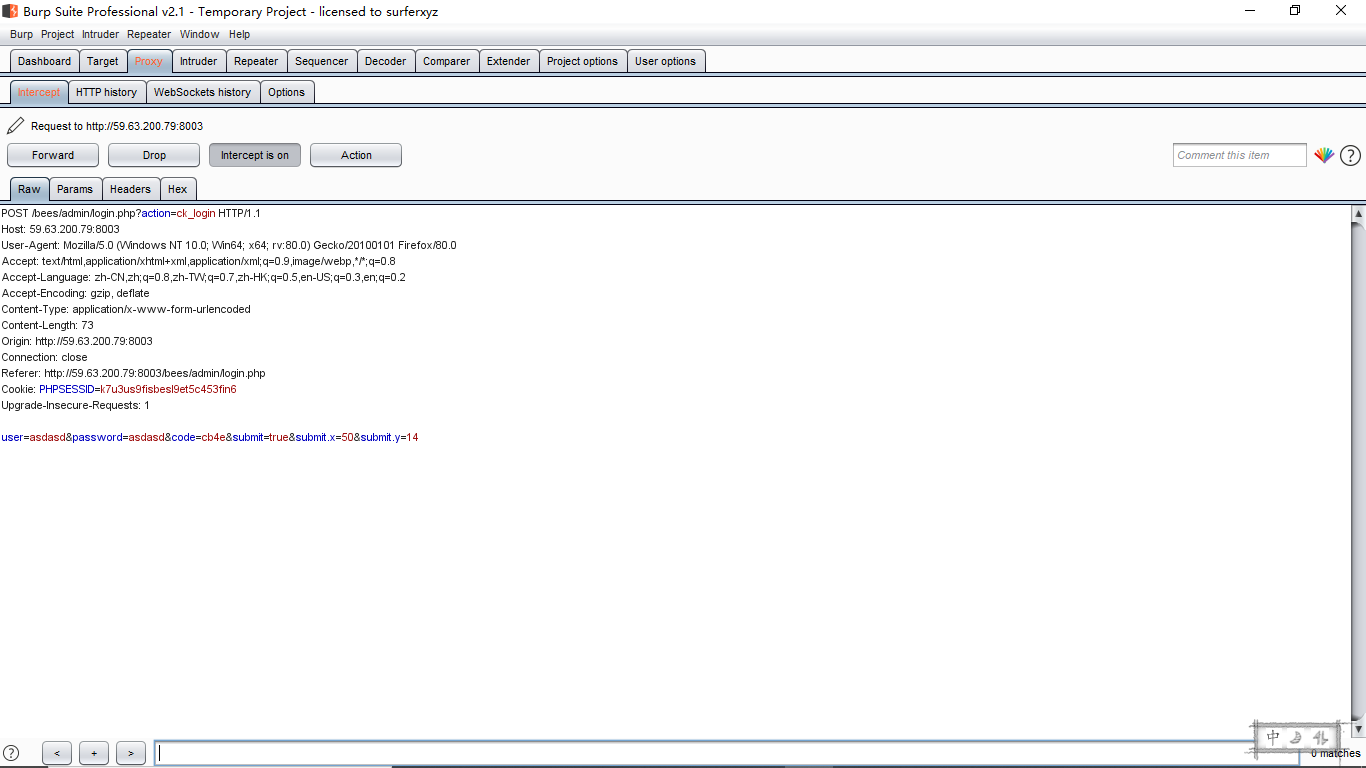The width and height of the screenshot is (1366, 768).
Task: Open the Help menu
Action: coord(239,34)
